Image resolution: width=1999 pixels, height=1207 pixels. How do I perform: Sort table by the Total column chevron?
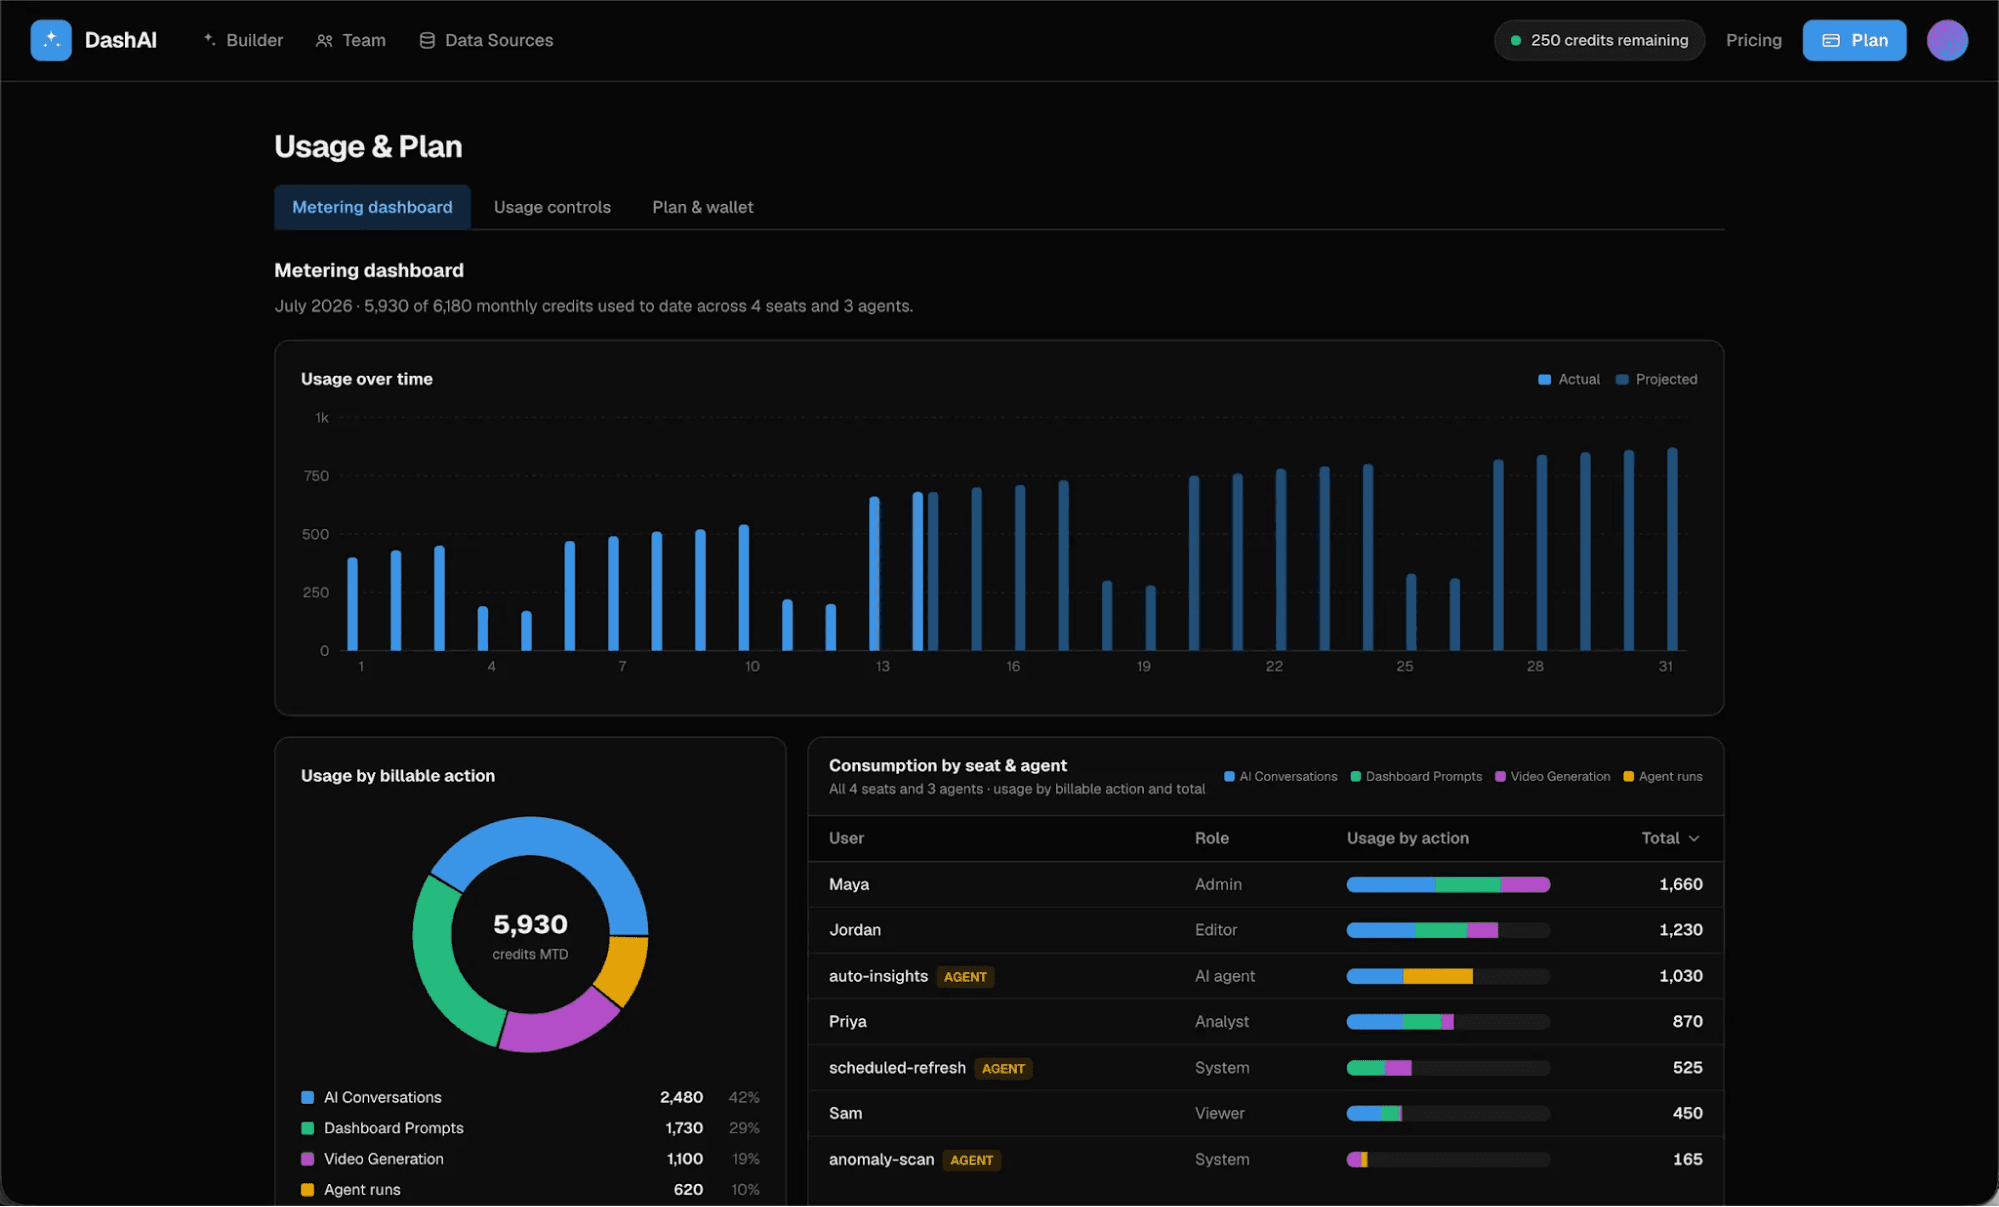point(1694,839)
